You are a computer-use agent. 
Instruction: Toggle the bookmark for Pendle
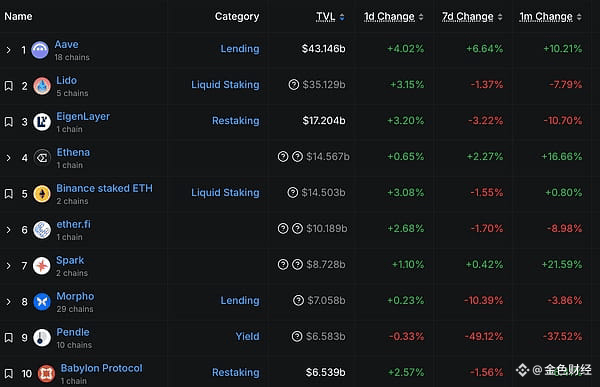[8, 338]
